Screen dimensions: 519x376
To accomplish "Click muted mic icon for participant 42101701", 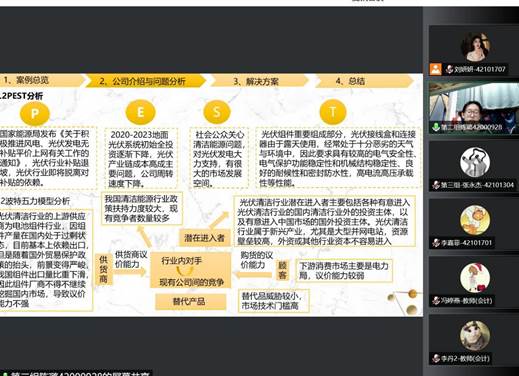I will click(x=436, y=243).
